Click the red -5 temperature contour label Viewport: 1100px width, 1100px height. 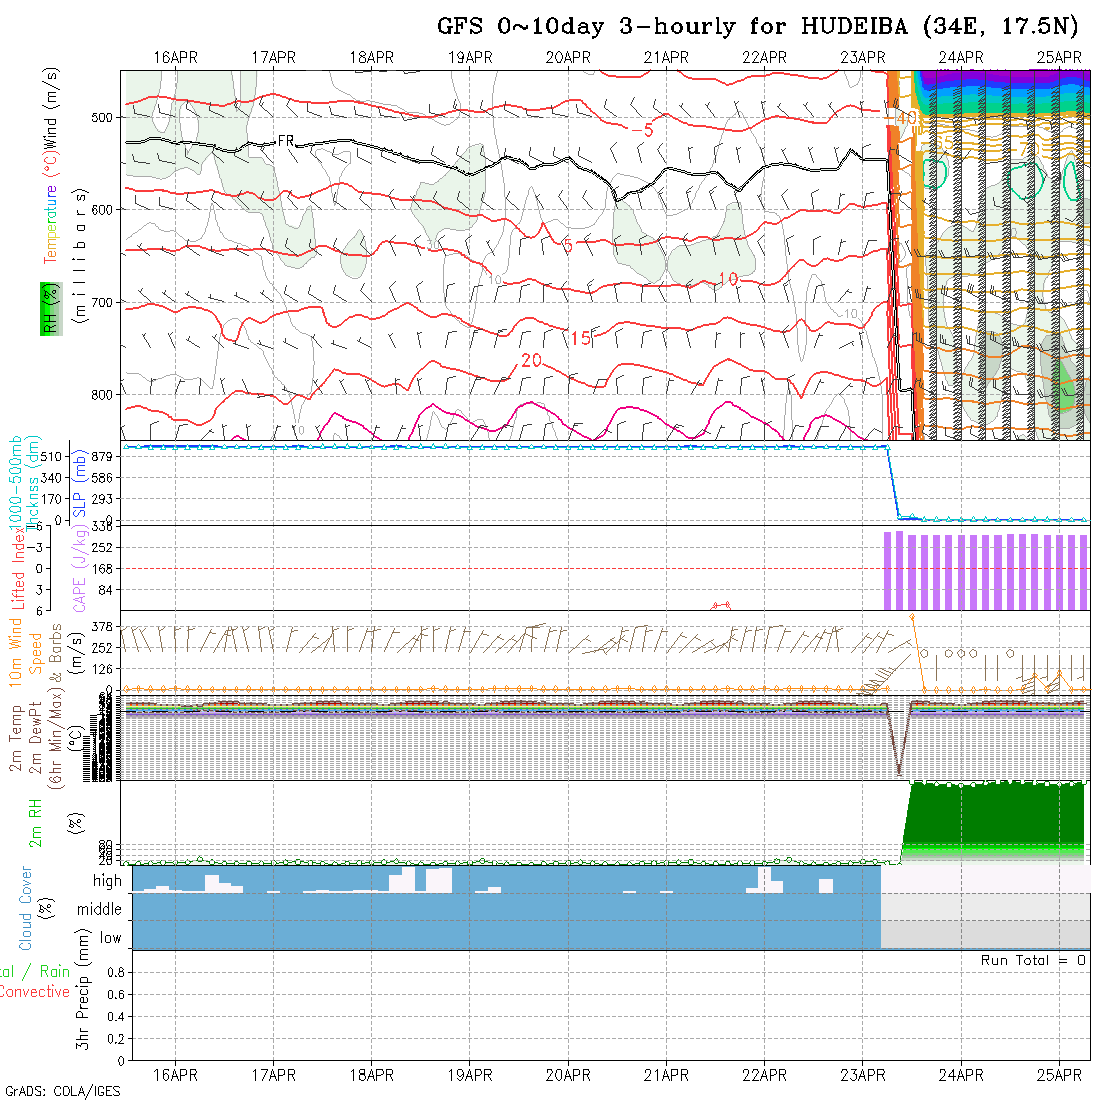tap(643, 130)
